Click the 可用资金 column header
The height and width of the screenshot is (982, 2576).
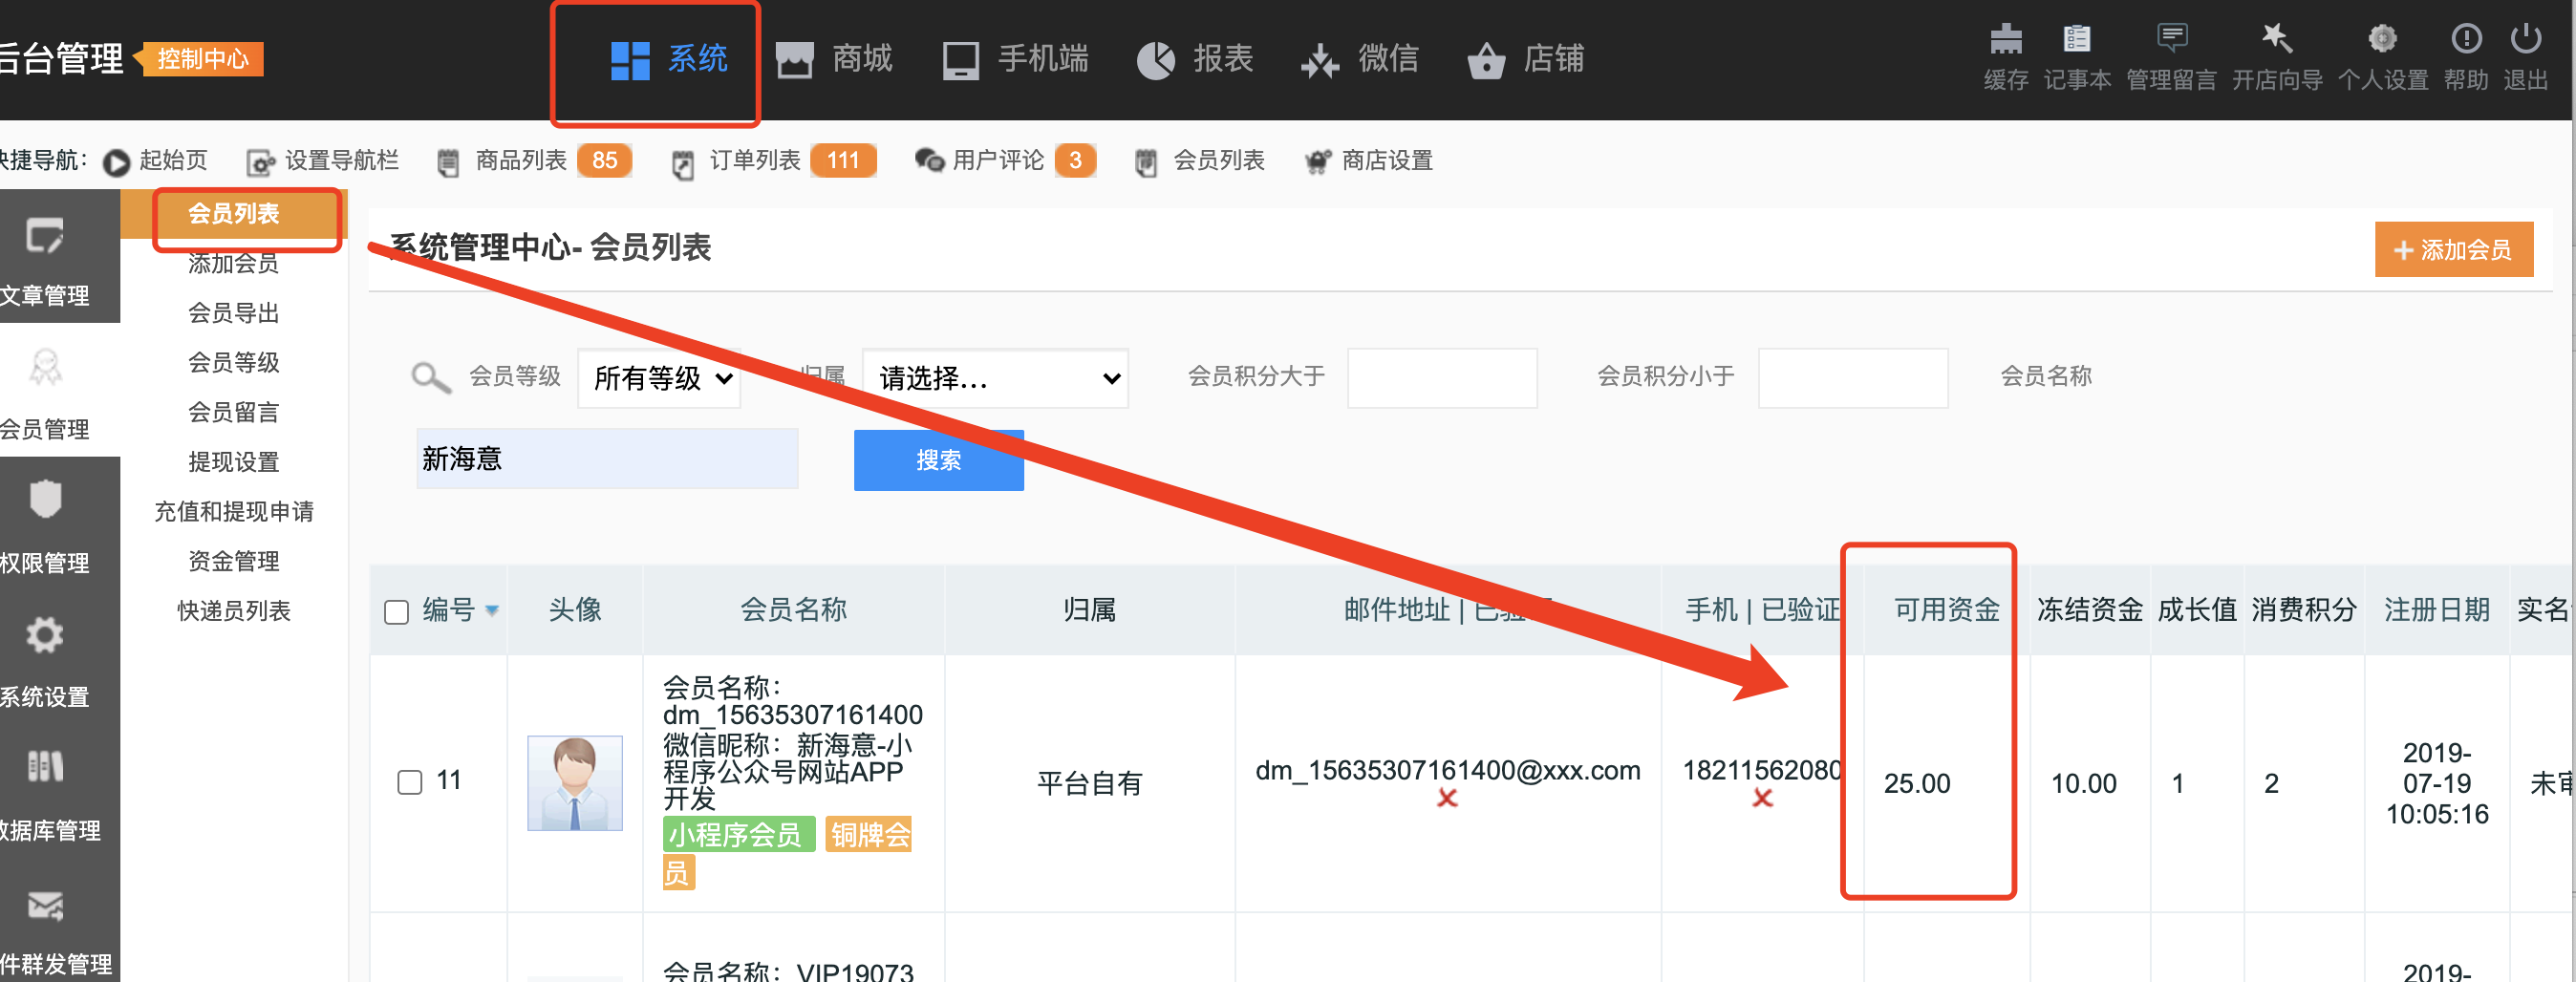(x=1946, y=611)
